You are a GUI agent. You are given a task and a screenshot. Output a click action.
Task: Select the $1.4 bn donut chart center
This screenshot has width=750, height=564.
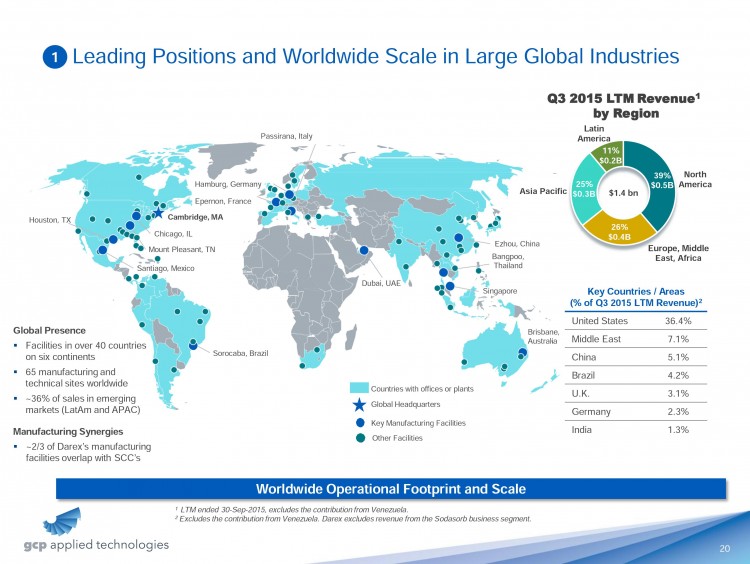click(625, 192)
